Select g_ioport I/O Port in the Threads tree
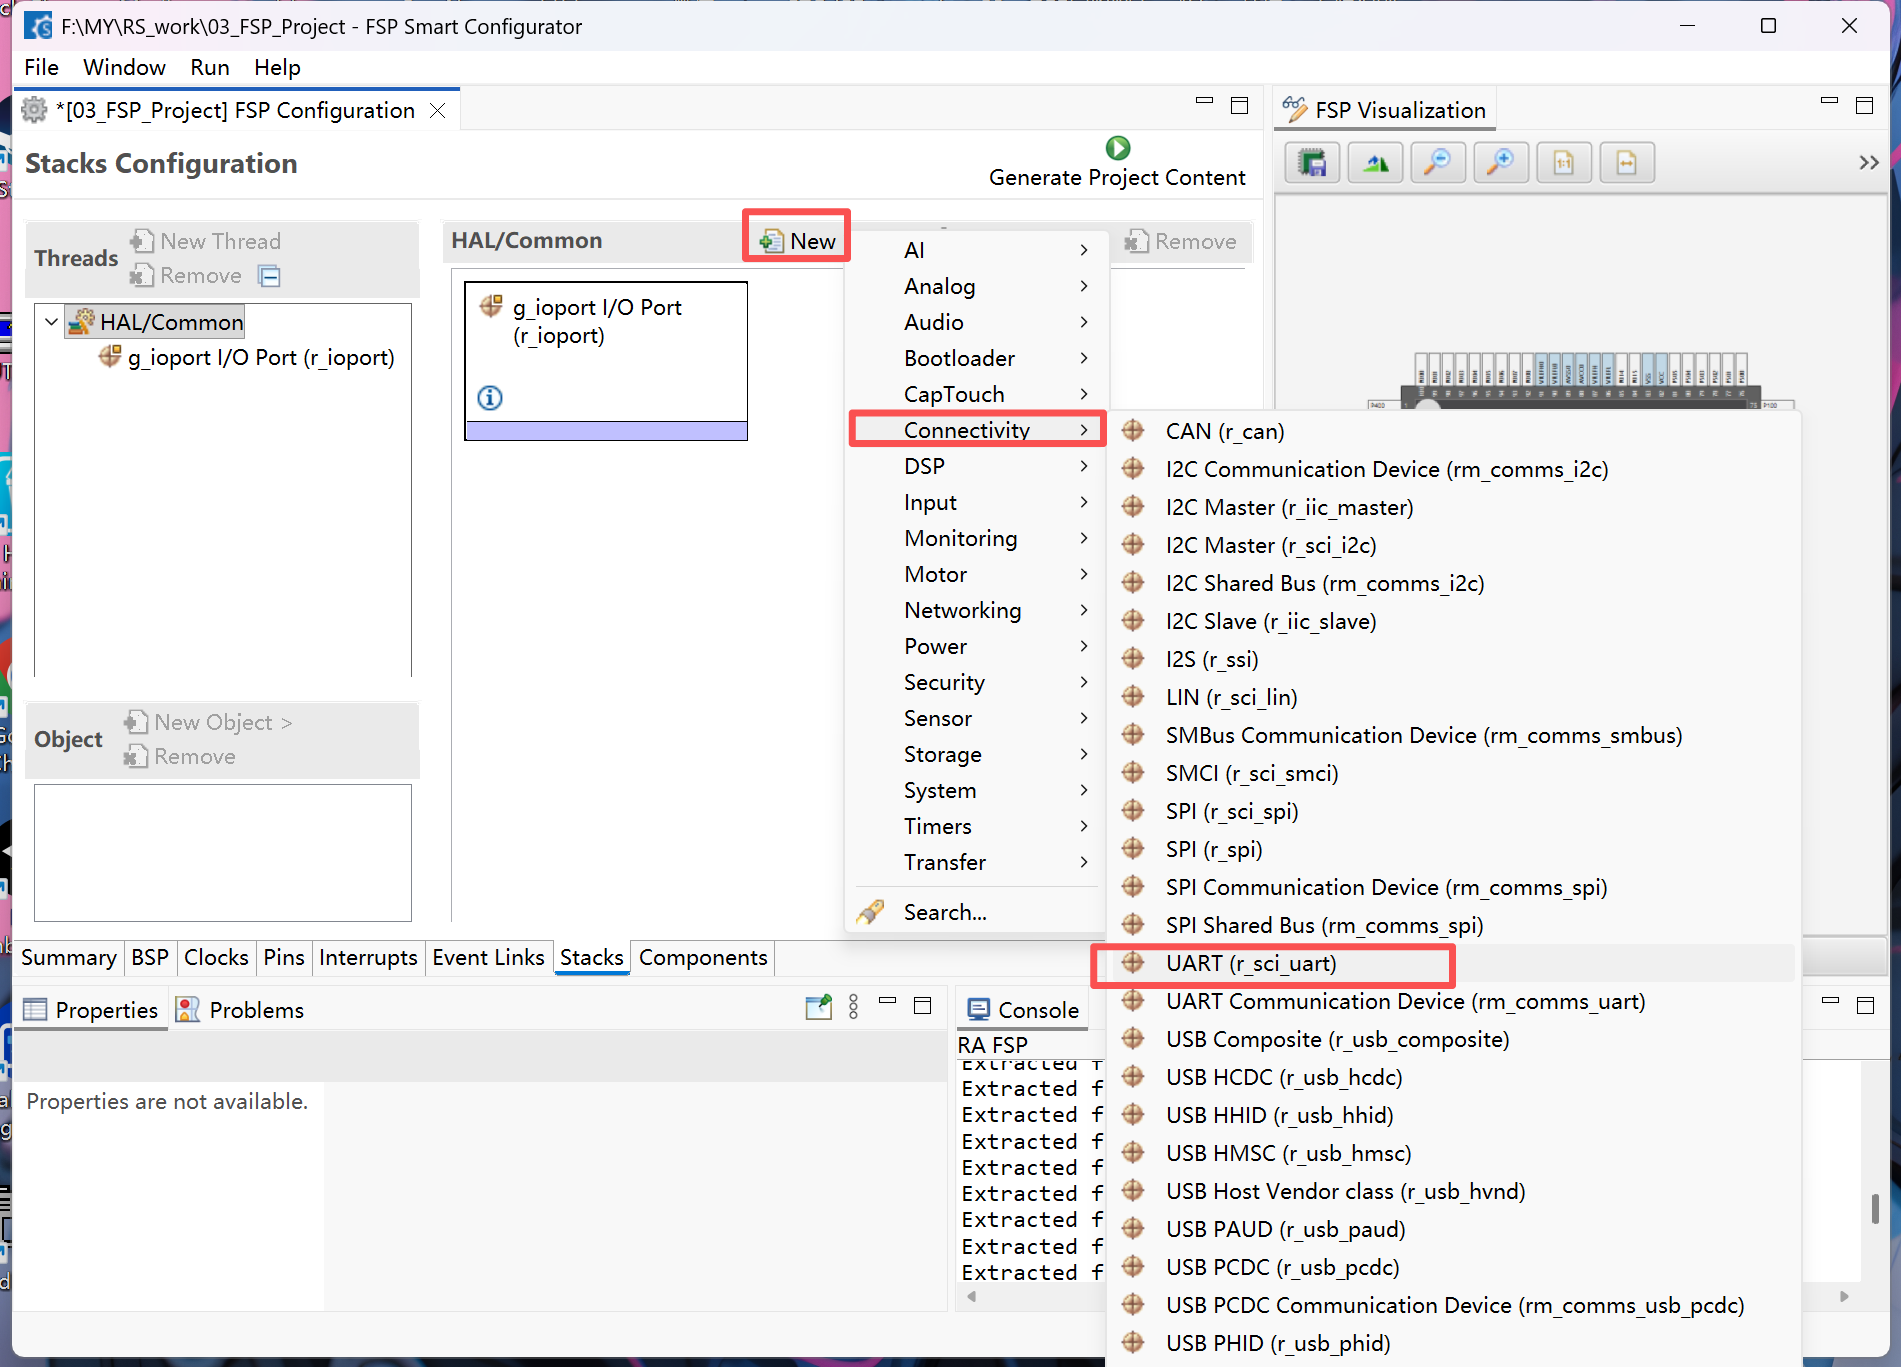This screenshot has height=1367, width=1901. (x=247, y=357)
